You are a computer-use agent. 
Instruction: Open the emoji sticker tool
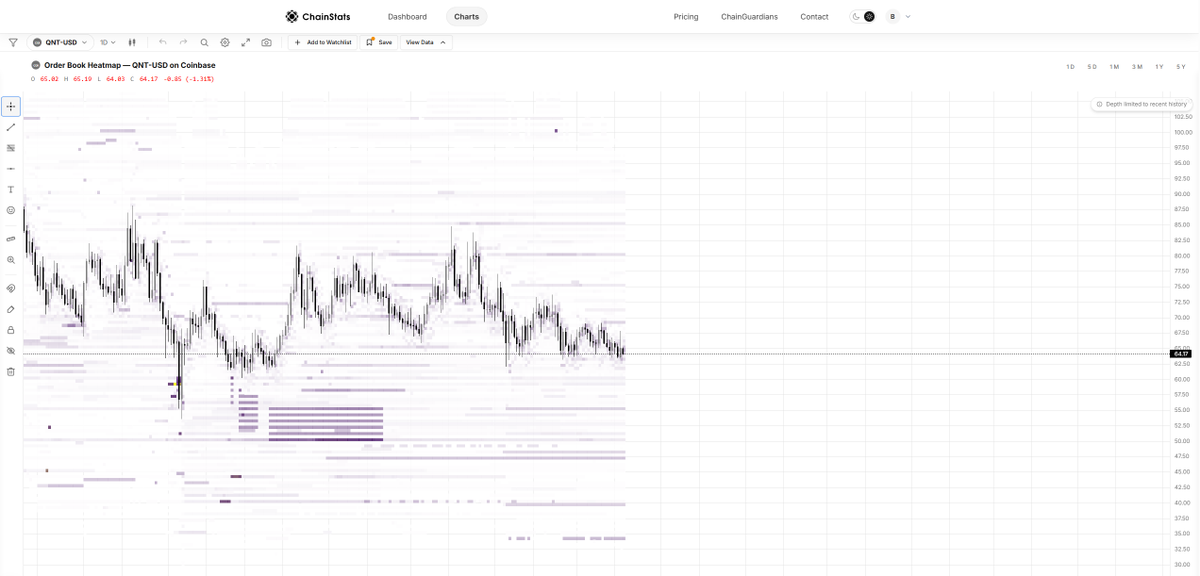(11, 210)
